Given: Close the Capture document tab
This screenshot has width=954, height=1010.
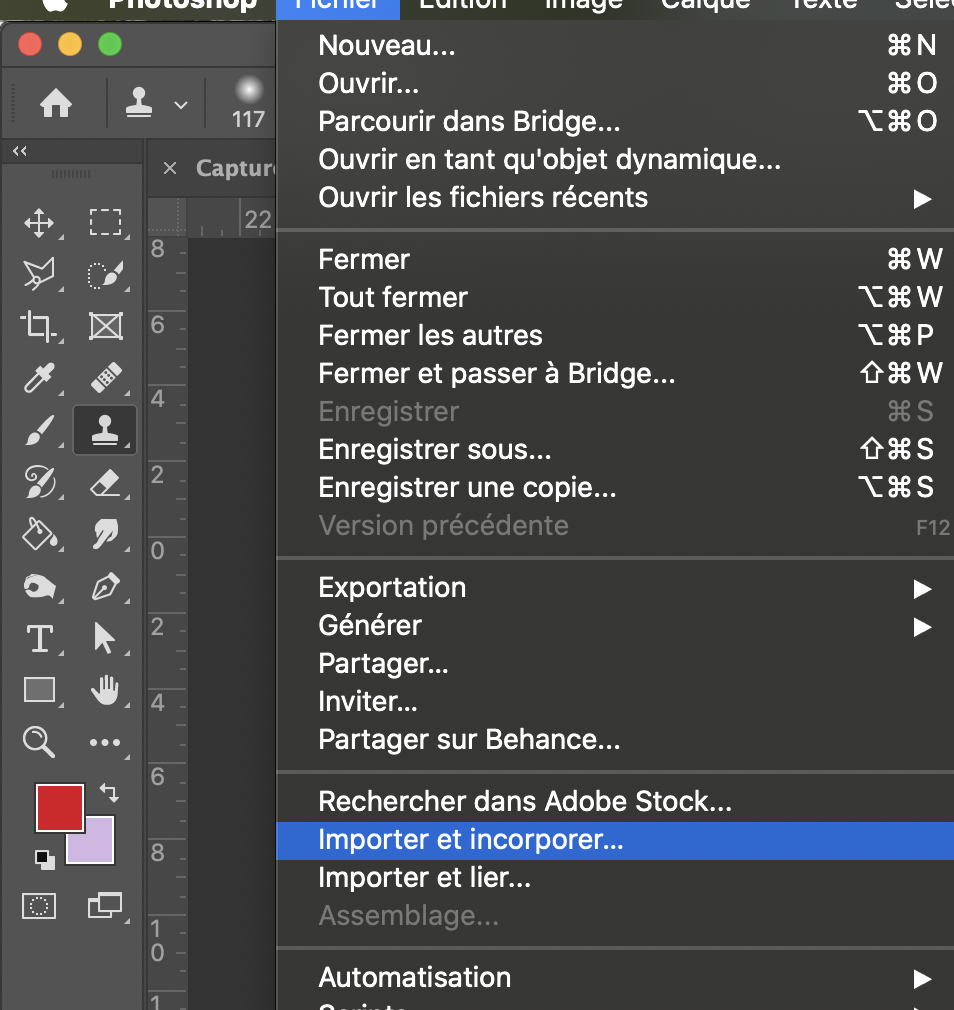Looking at the screenshot, I should [x=170, y=168].
